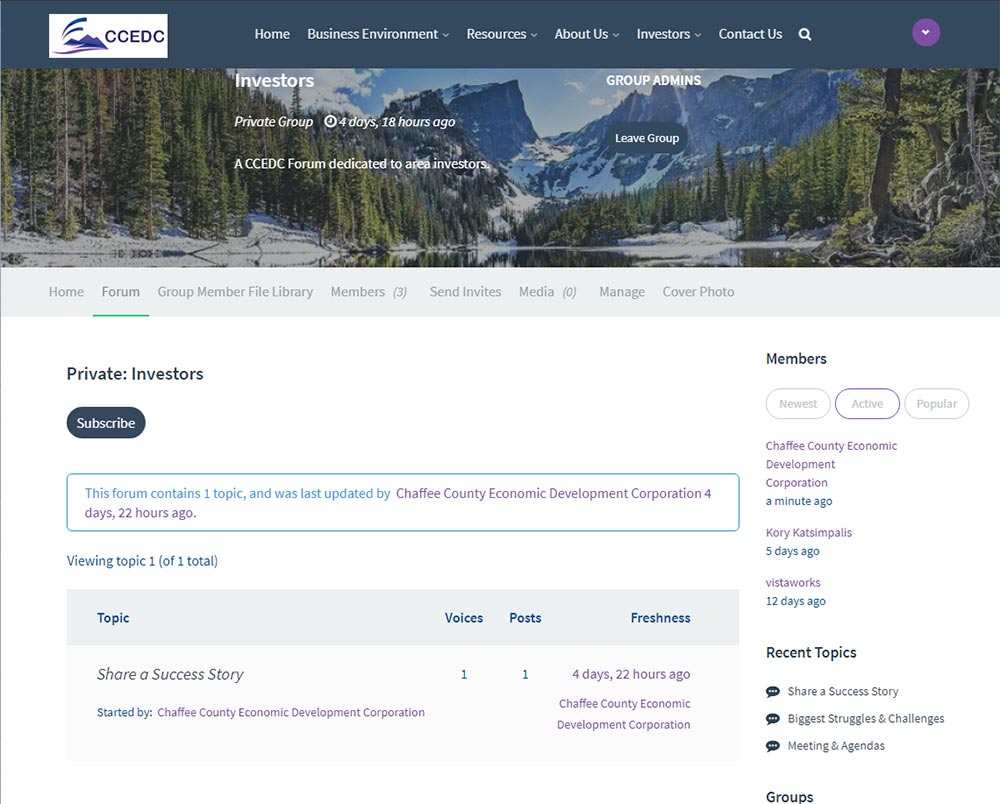Subscribe to the Private Investors forum
Image resolution: width=1000 pixels, height=804 pixels.
click(x=106, y=423)
